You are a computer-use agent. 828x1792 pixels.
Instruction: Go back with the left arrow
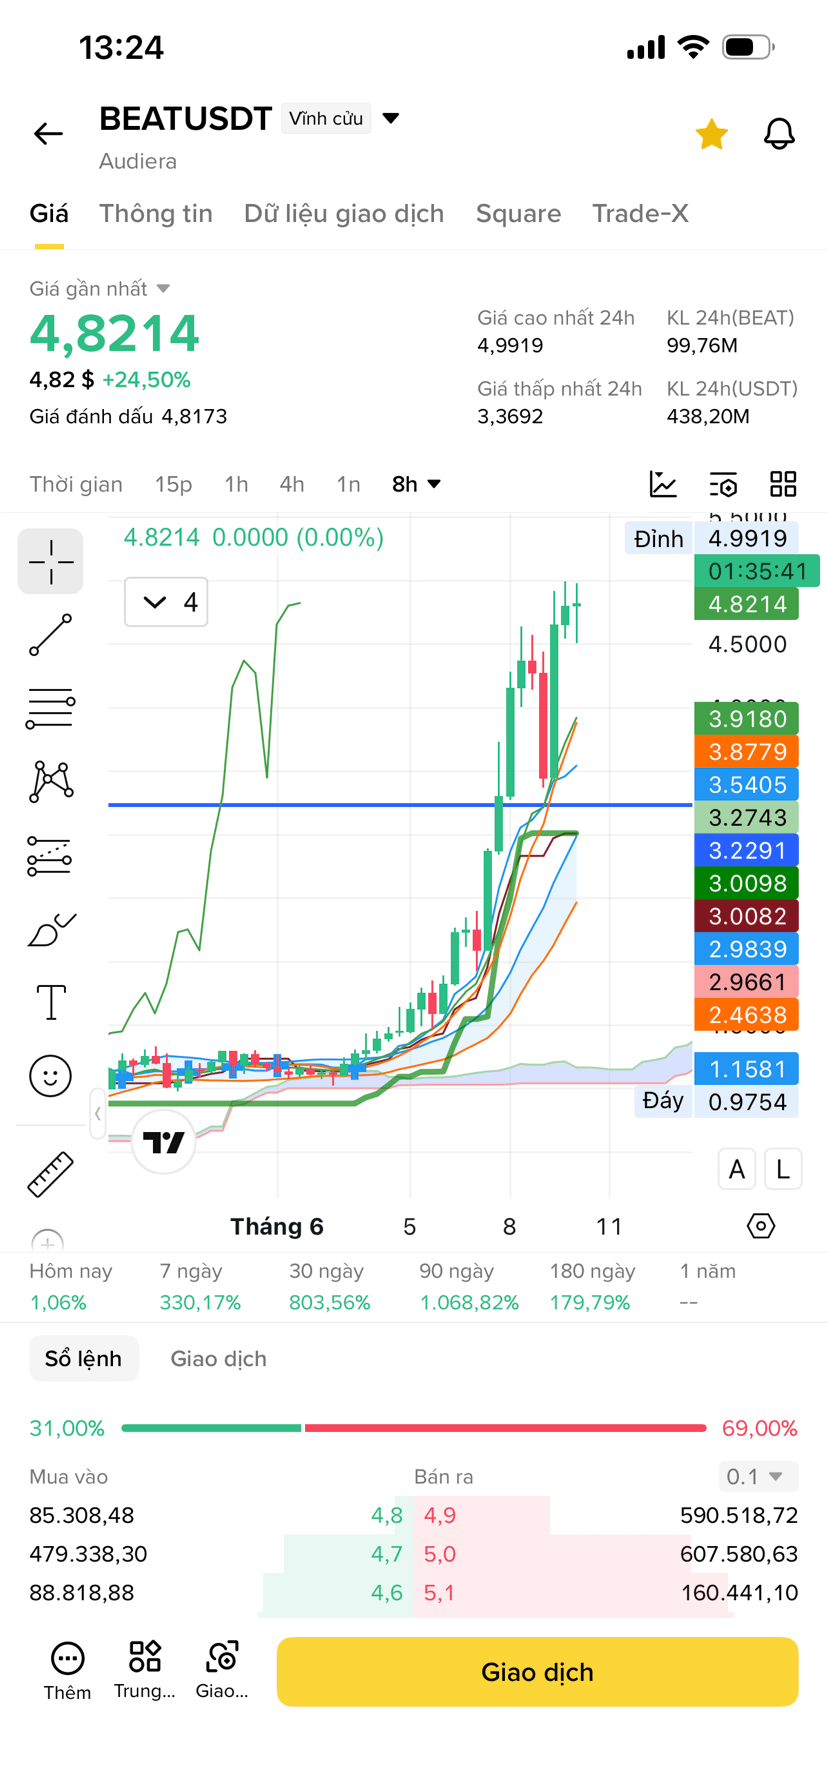click(48, 133)
